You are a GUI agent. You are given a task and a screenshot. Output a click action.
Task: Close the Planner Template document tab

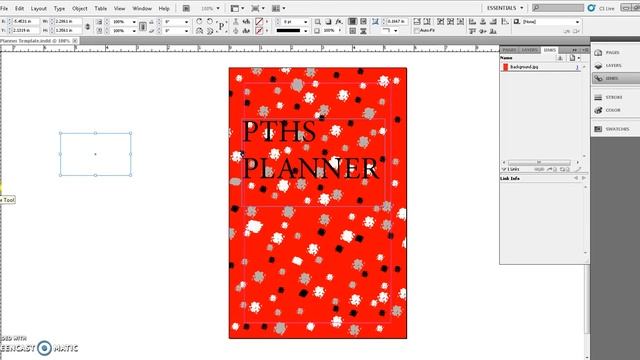coord(75,41)
